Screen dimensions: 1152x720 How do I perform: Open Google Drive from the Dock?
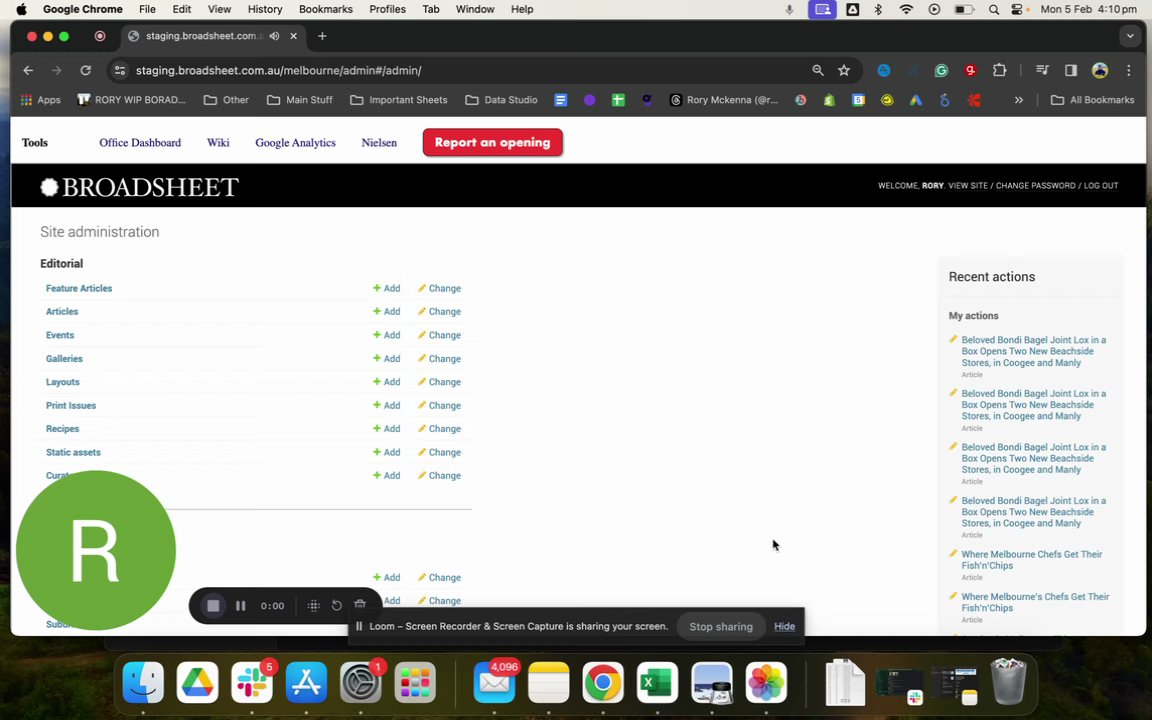(197, 683)
